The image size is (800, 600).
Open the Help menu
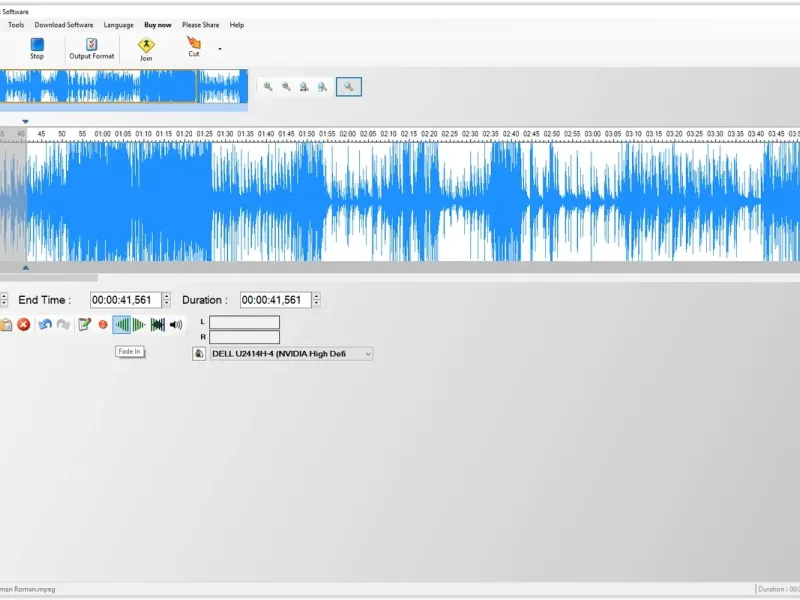coord(237,24)
